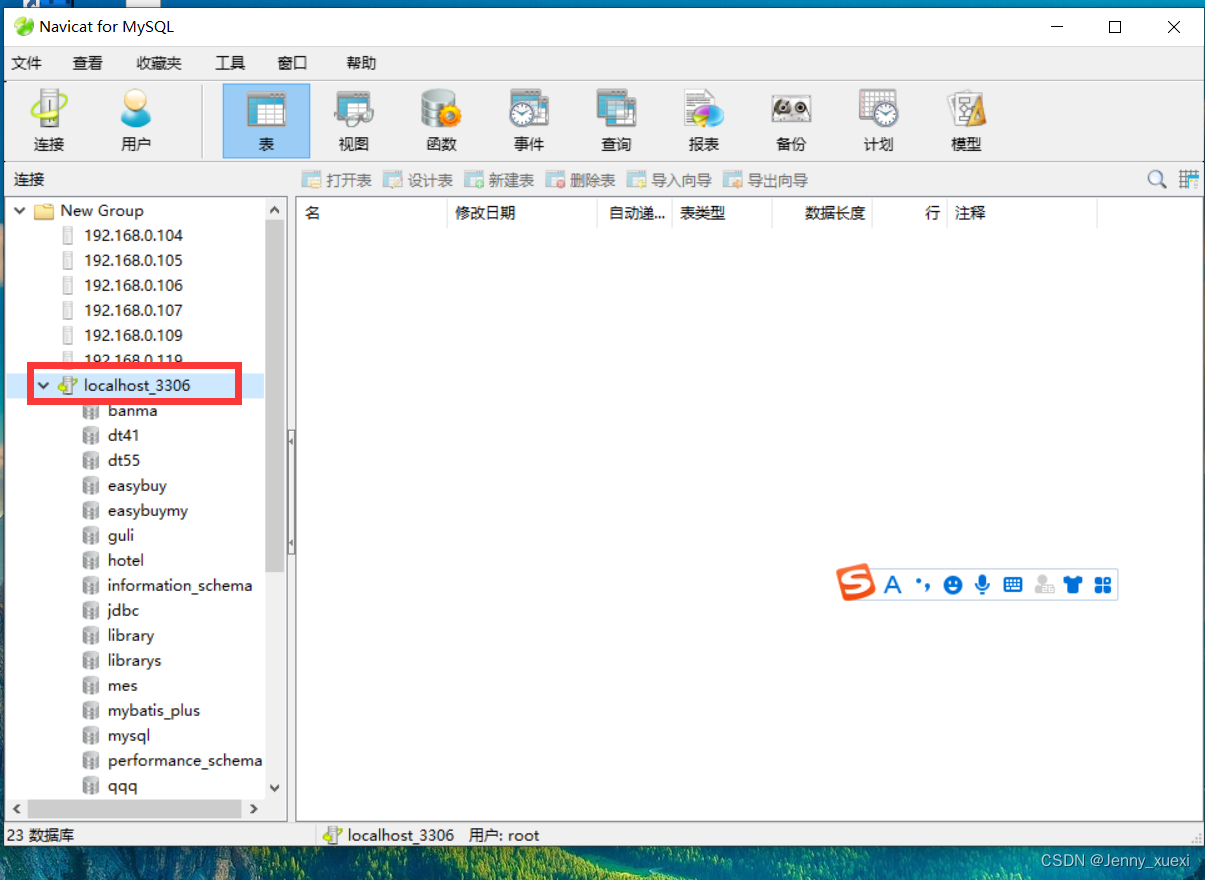The height and width of the screenshot is (880, 1205).
Task: Open the 文件 (File) menu
Action: (27, 63)
